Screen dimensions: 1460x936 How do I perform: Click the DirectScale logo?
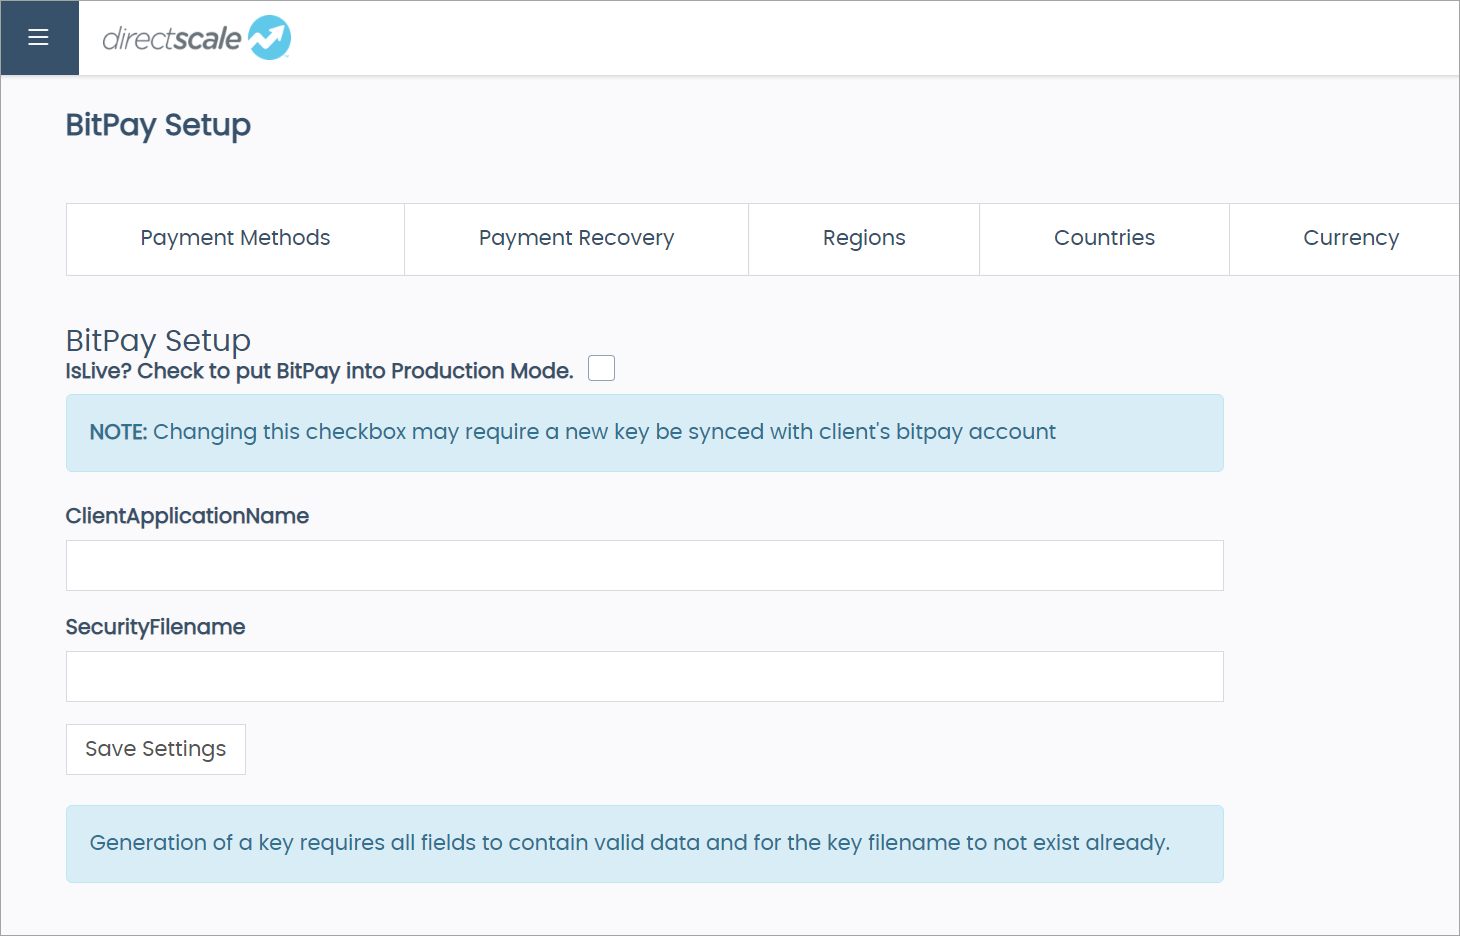(196, 37)
